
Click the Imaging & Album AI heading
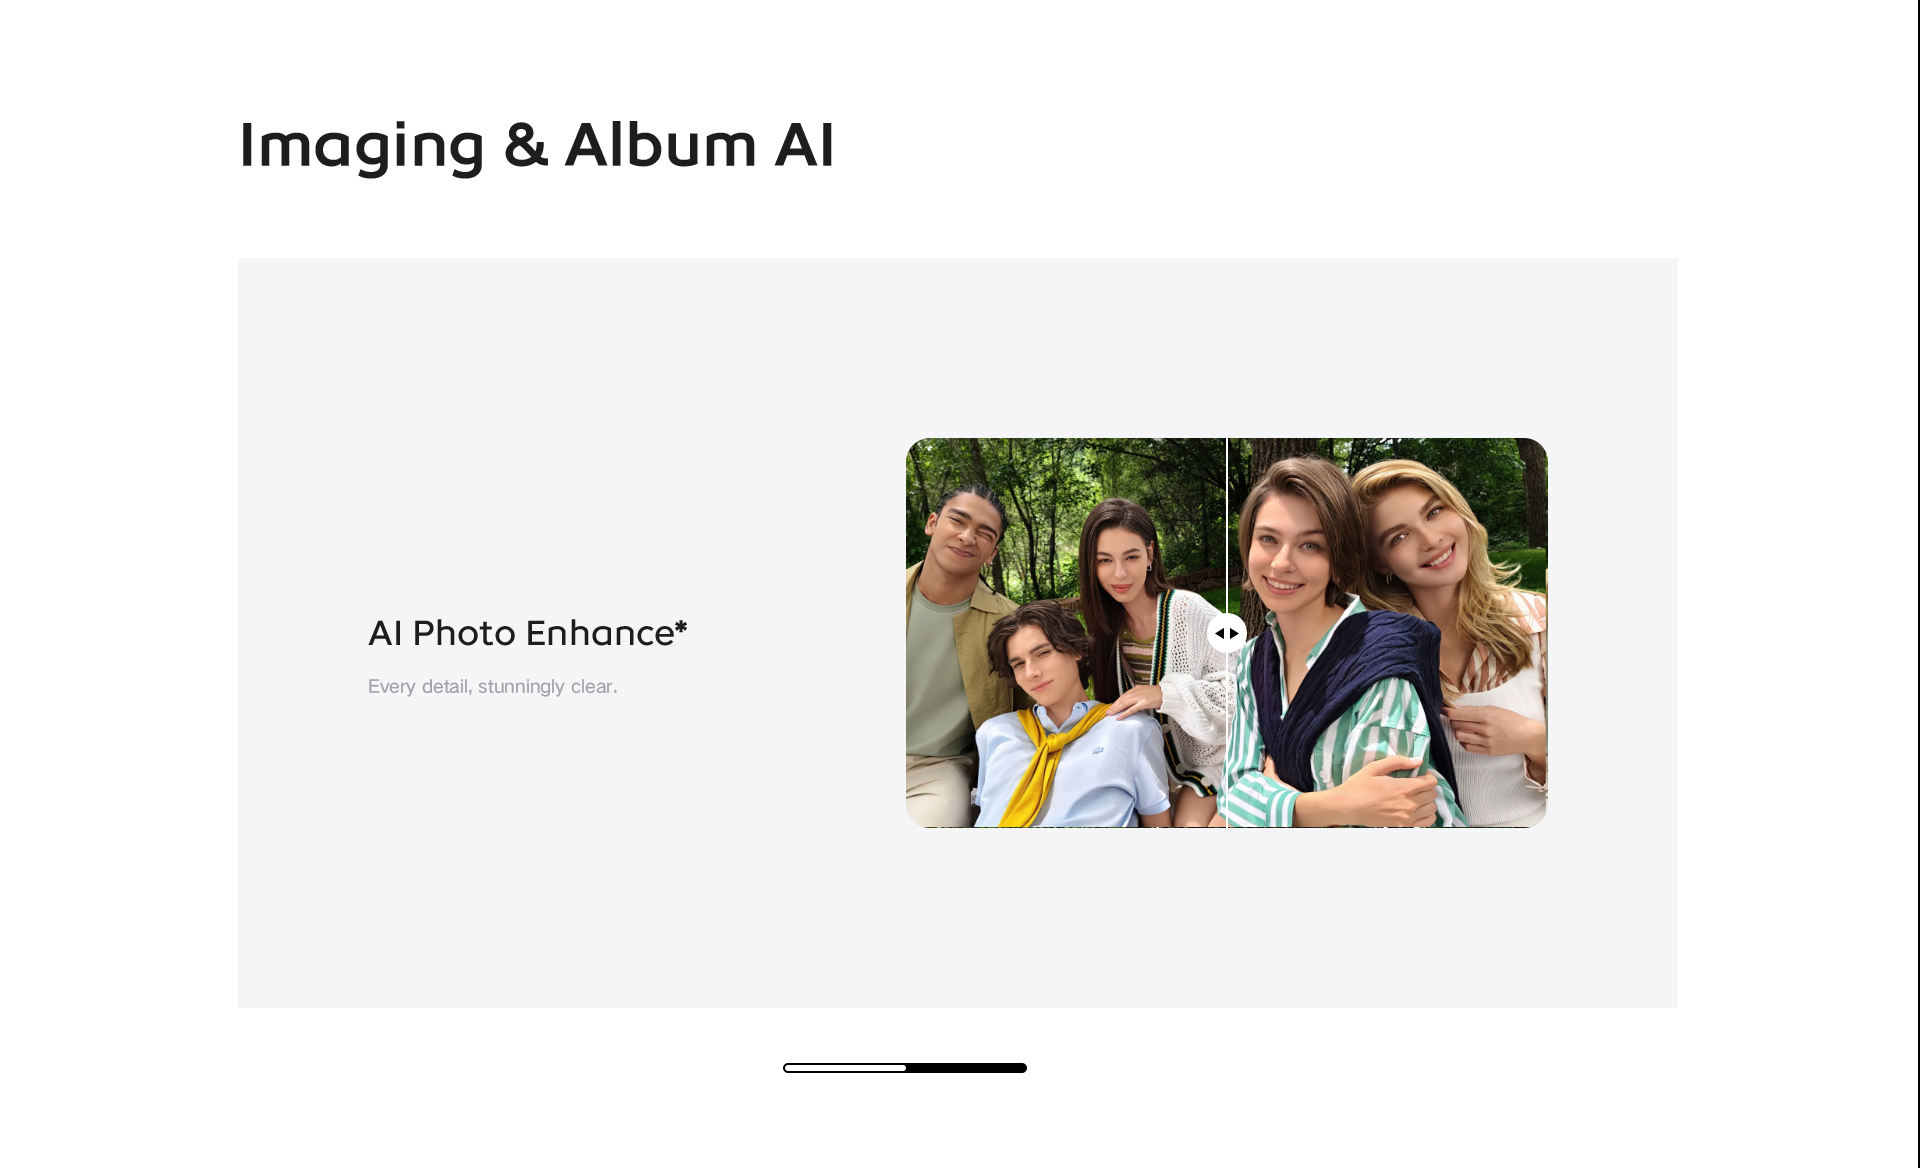point(536,145)
